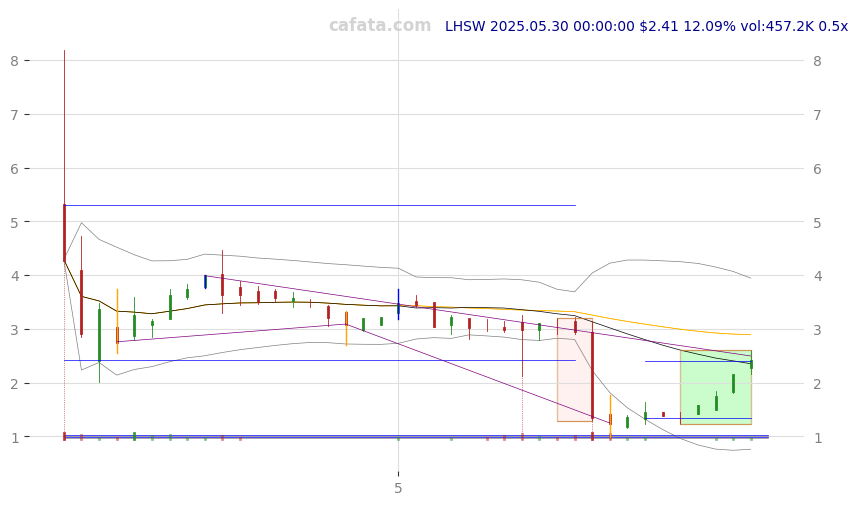
Task: Select label 1 on right price axis
Action: click(818, 438)
